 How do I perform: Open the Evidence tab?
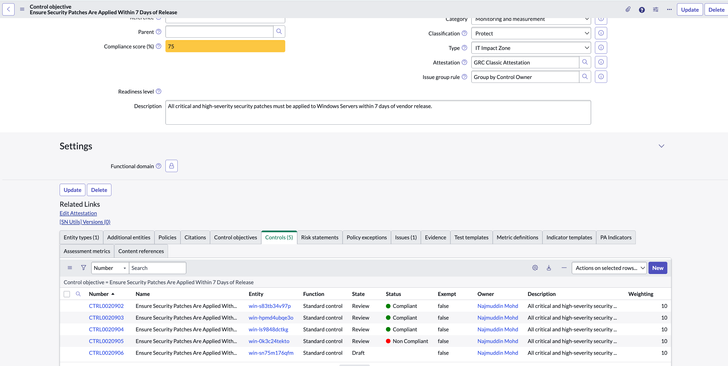[x=436, y=237]
